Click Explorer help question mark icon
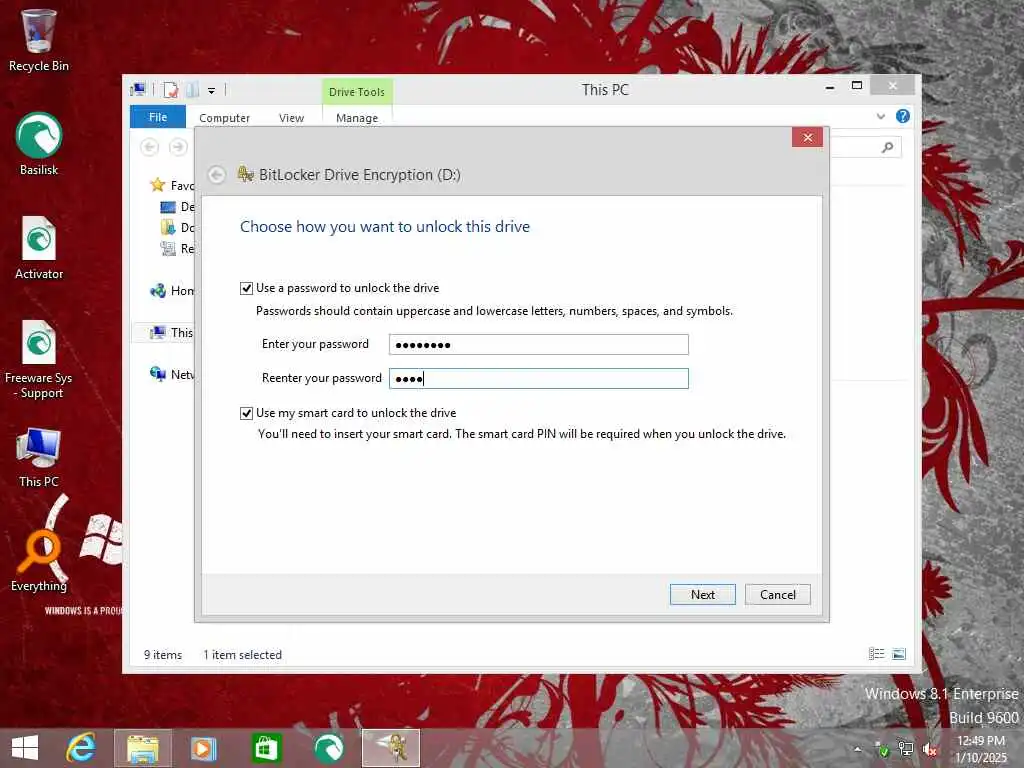1024x768 pixels. click(x=903, y=116)
